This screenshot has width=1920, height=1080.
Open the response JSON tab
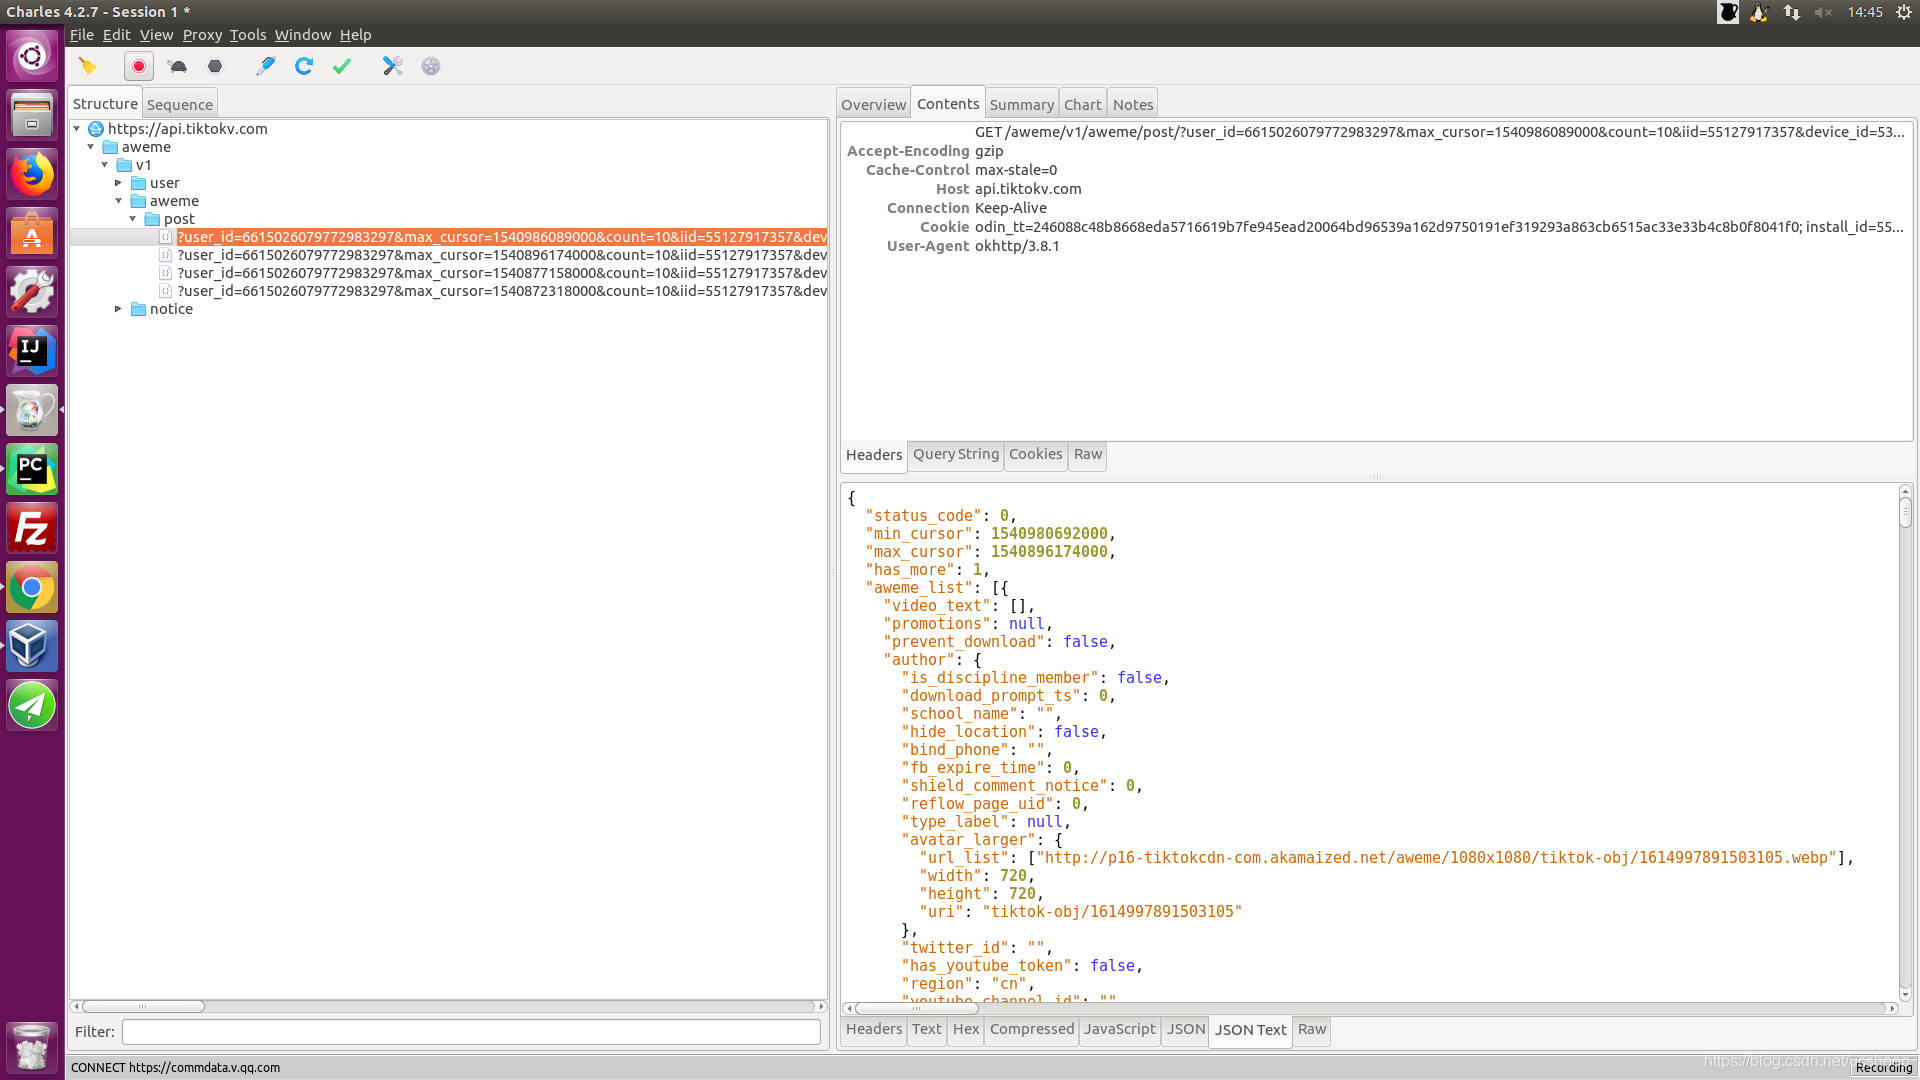coord(1186,1029)
